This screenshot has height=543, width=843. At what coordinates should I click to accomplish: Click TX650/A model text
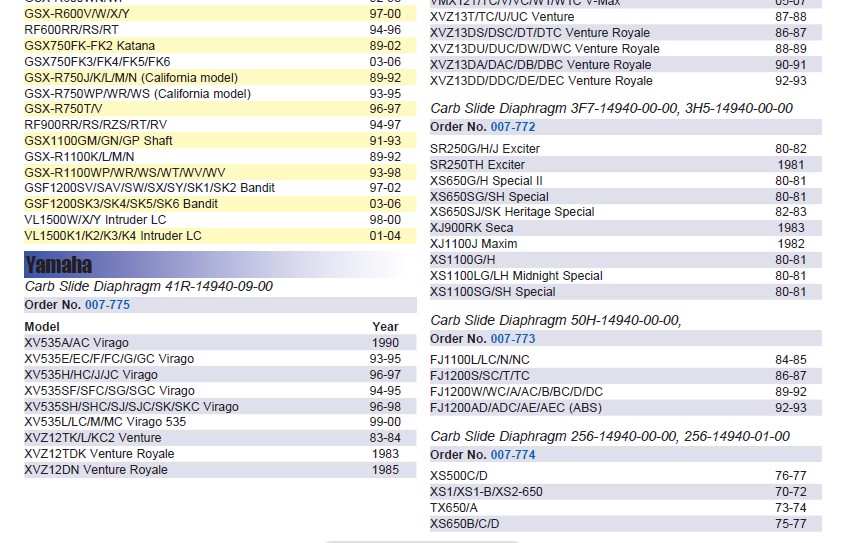pyautogui.click(x=454, y=508)
